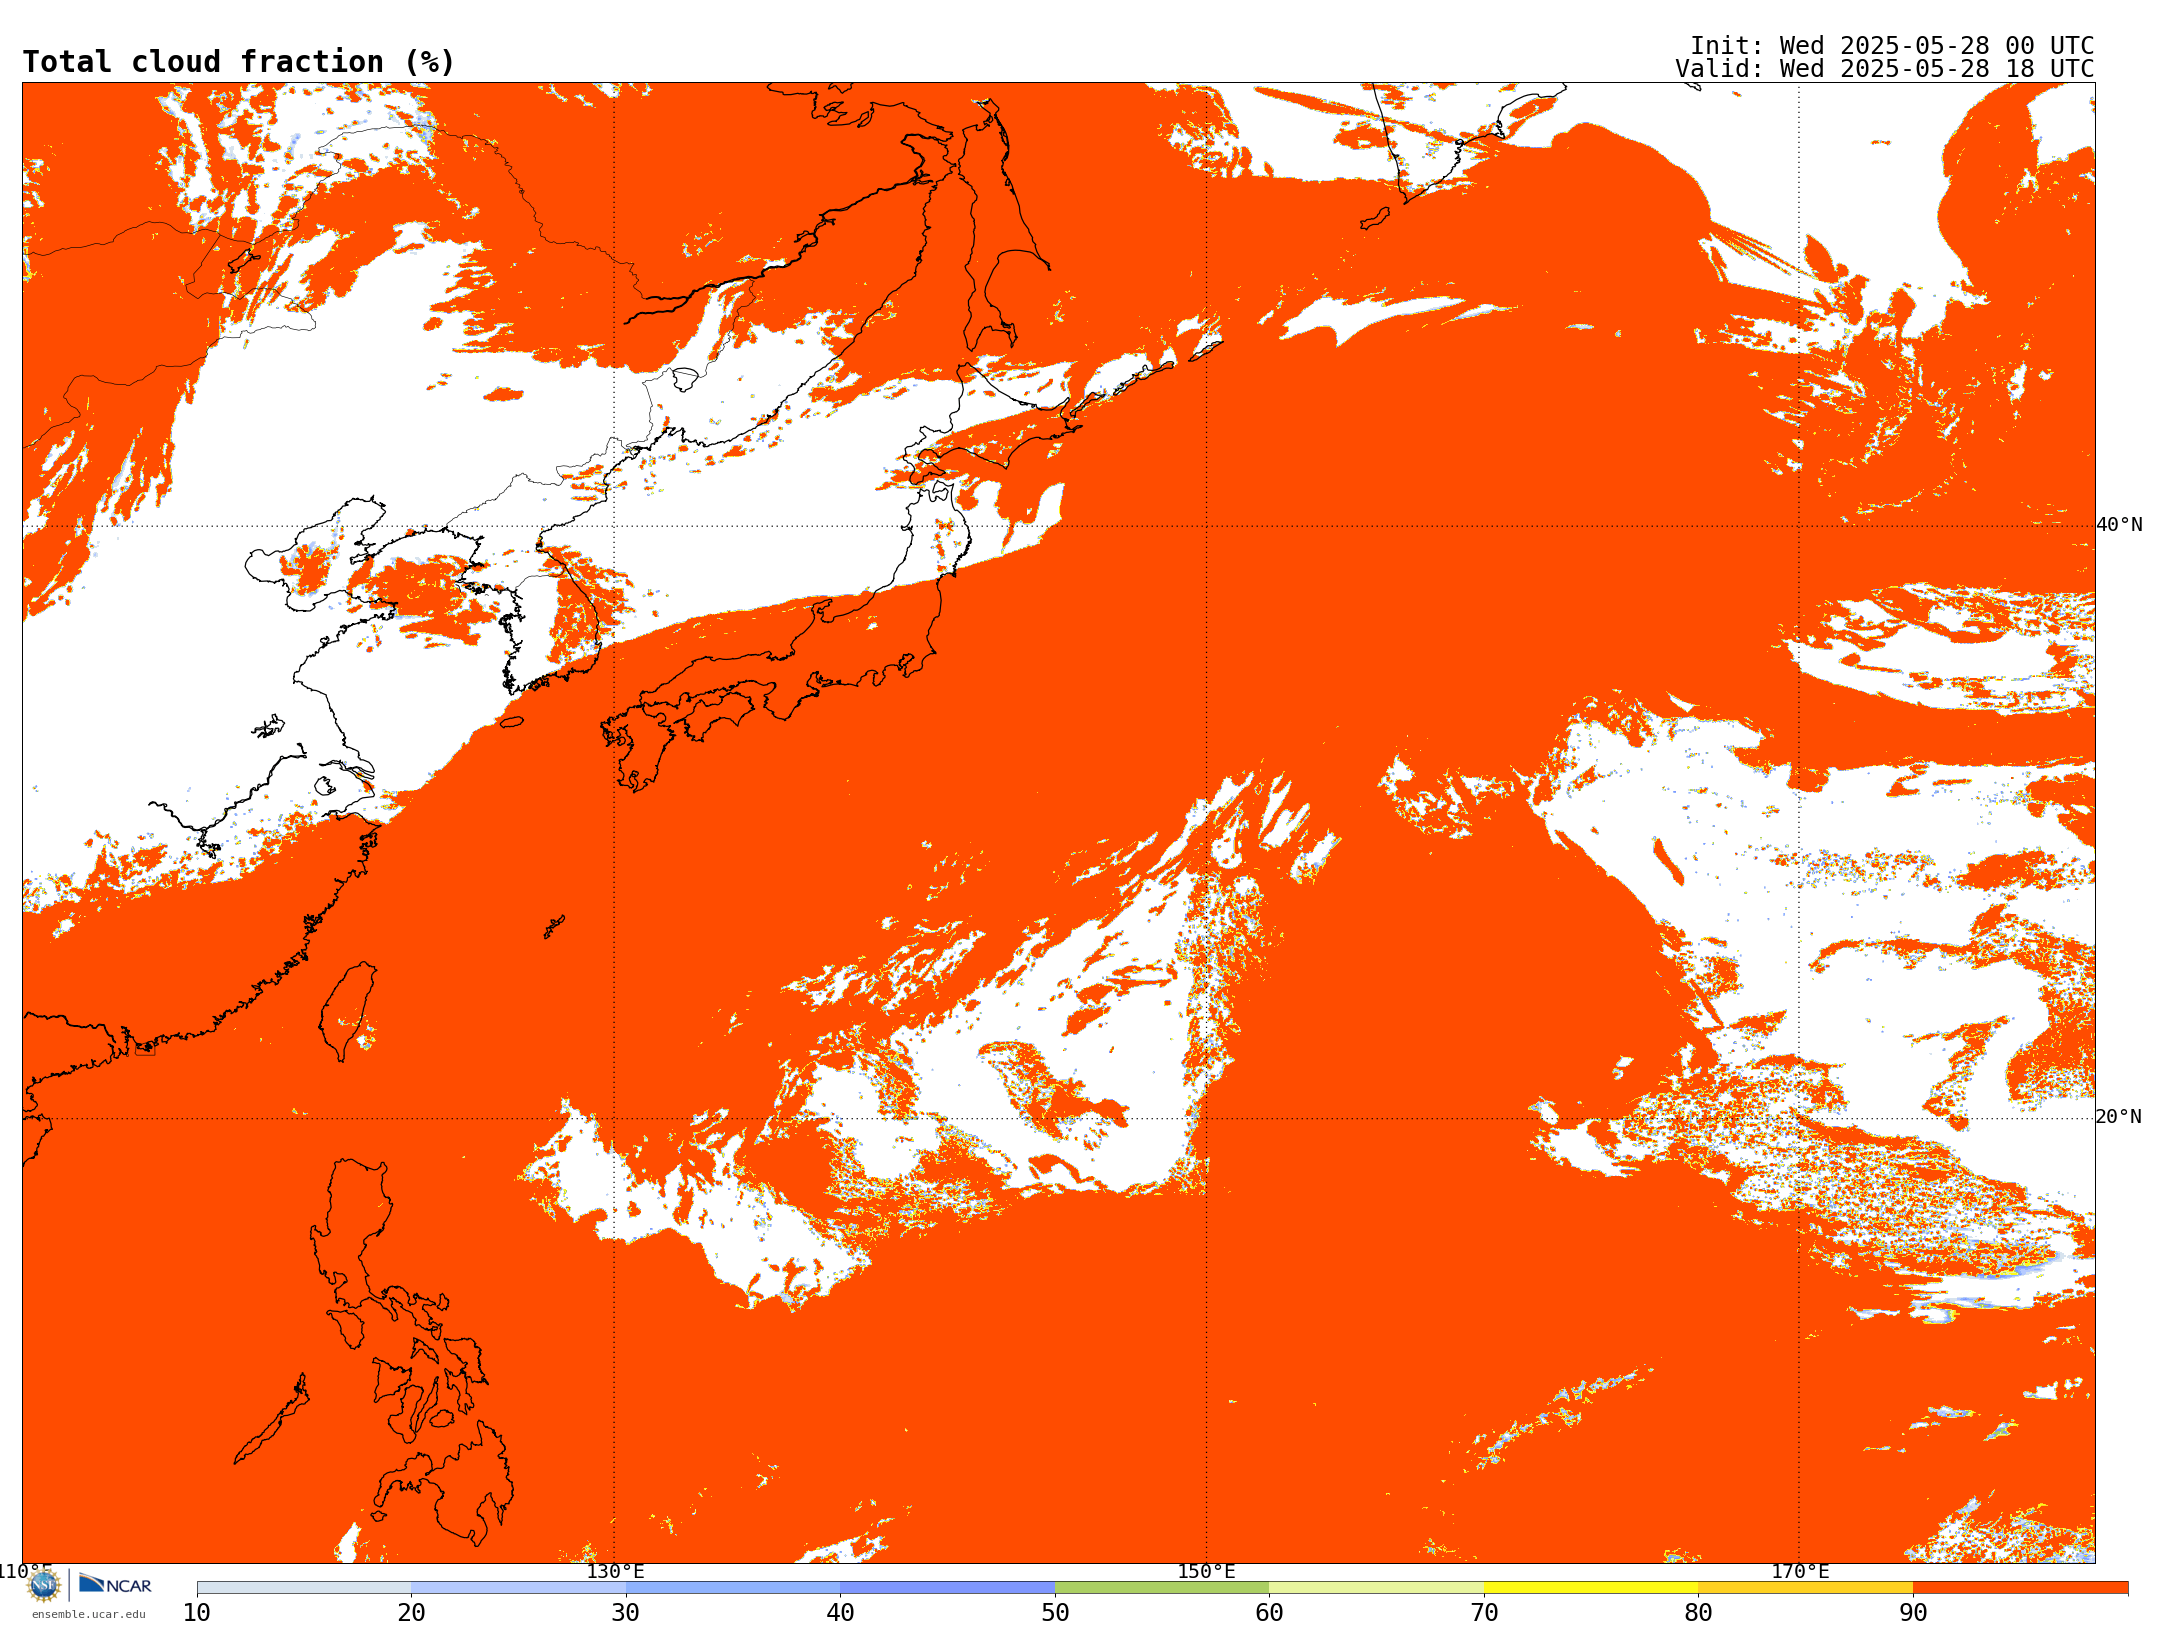Image resolution: width=2160 pixels, height=1626 pixels.
Task: Click the colorbar tick label 90
Action: (x=1913, y=1613)
